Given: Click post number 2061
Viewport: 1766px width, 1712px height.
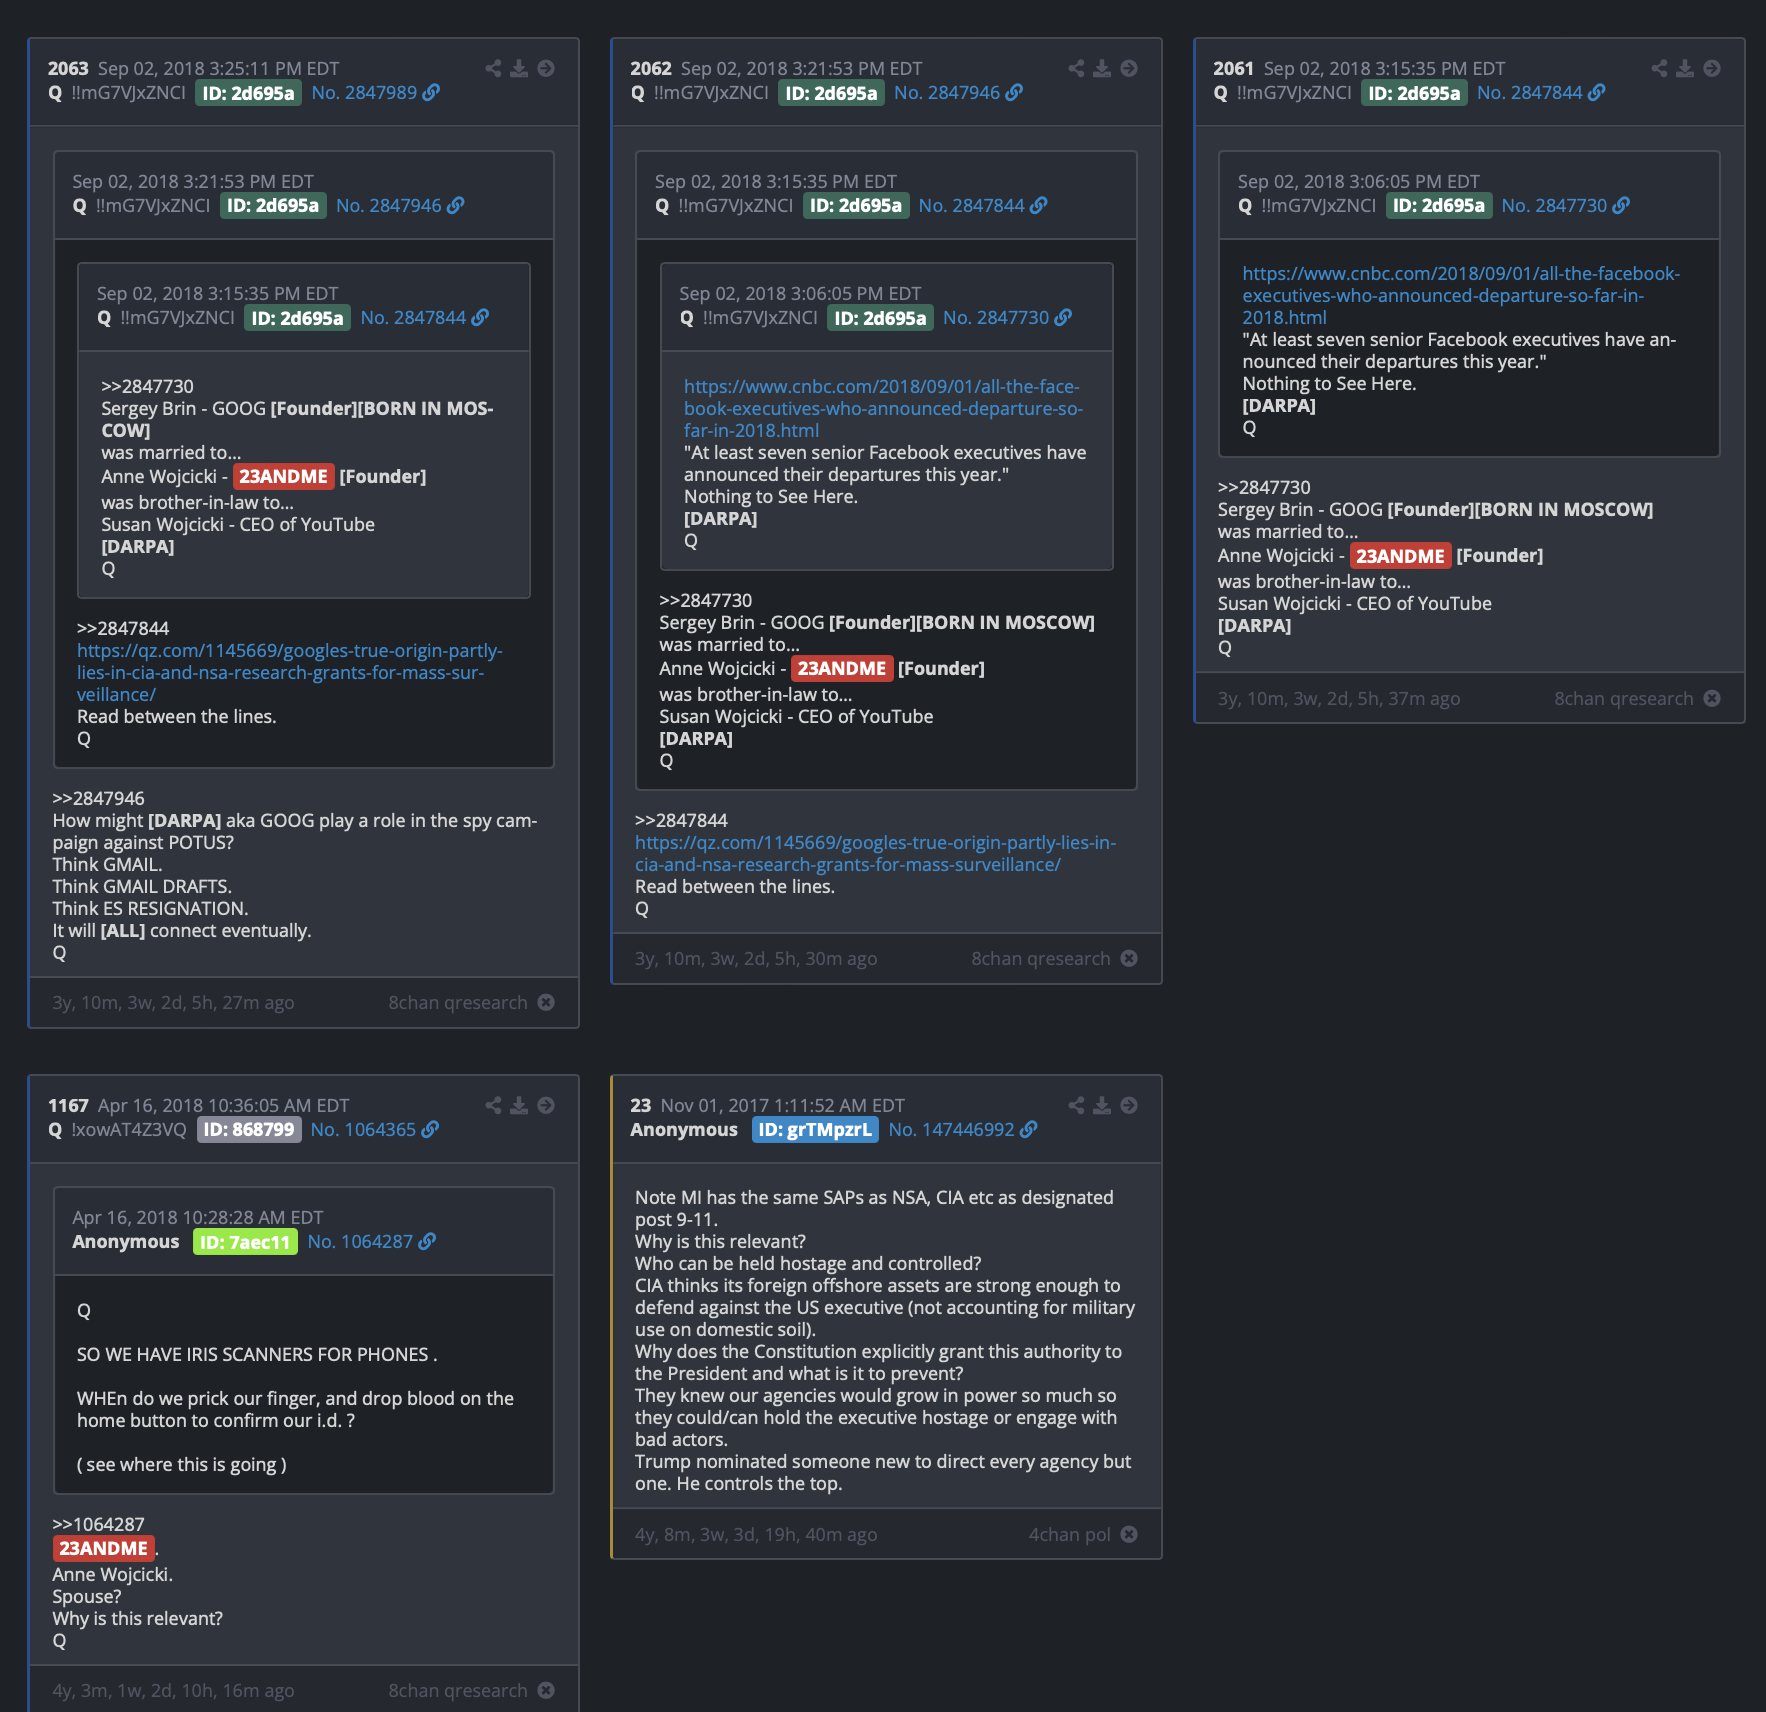Looking at the screenshot, I should 1233,68.
